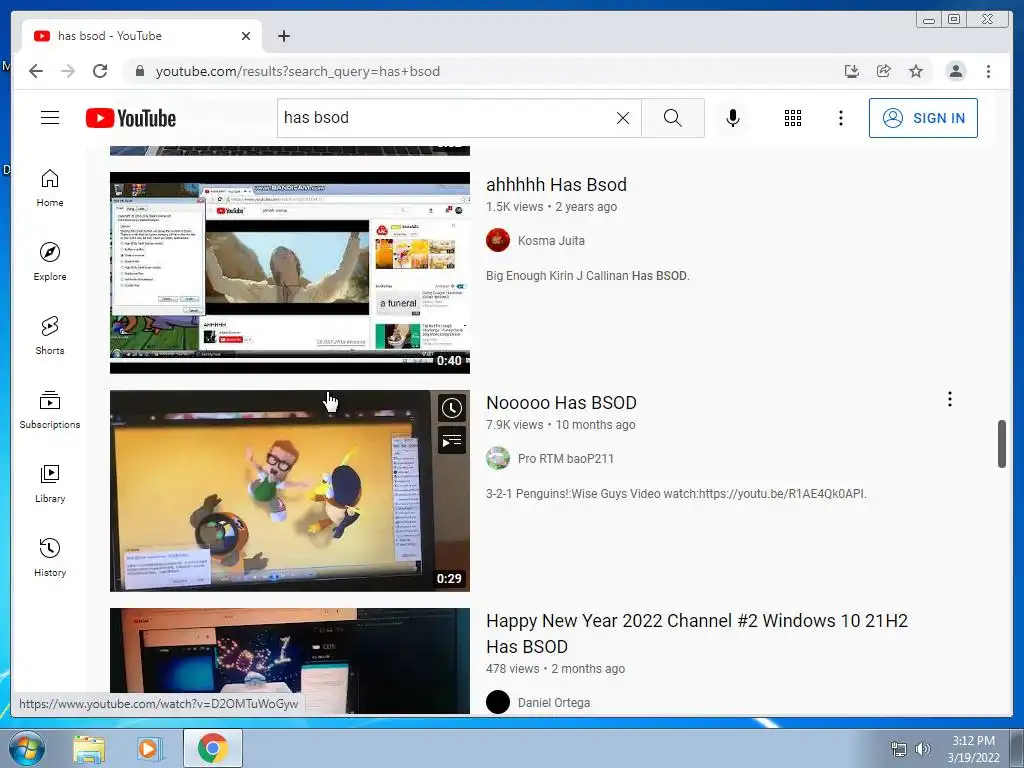The width and height of the screenshot is (1024, 768).
Task: Open Subscriptions in the sidebar
Action: (50, 409)
